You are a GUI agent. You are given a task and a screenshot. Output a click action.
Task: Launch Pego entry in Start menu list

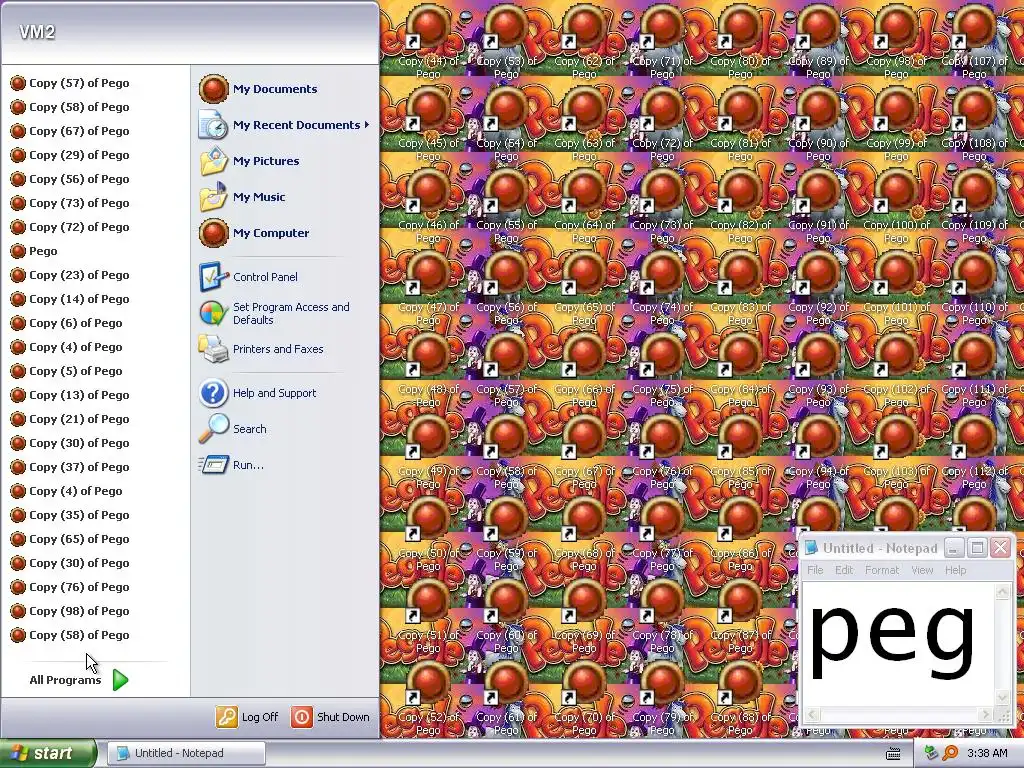[x=34, y=251]
